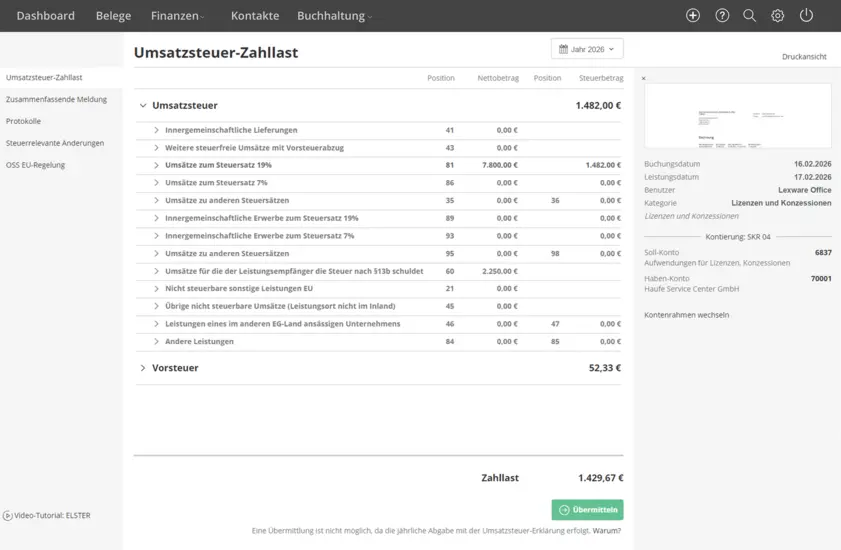Open the Buchhaltung menu
The image size is (841, 550).
point(334,16)
